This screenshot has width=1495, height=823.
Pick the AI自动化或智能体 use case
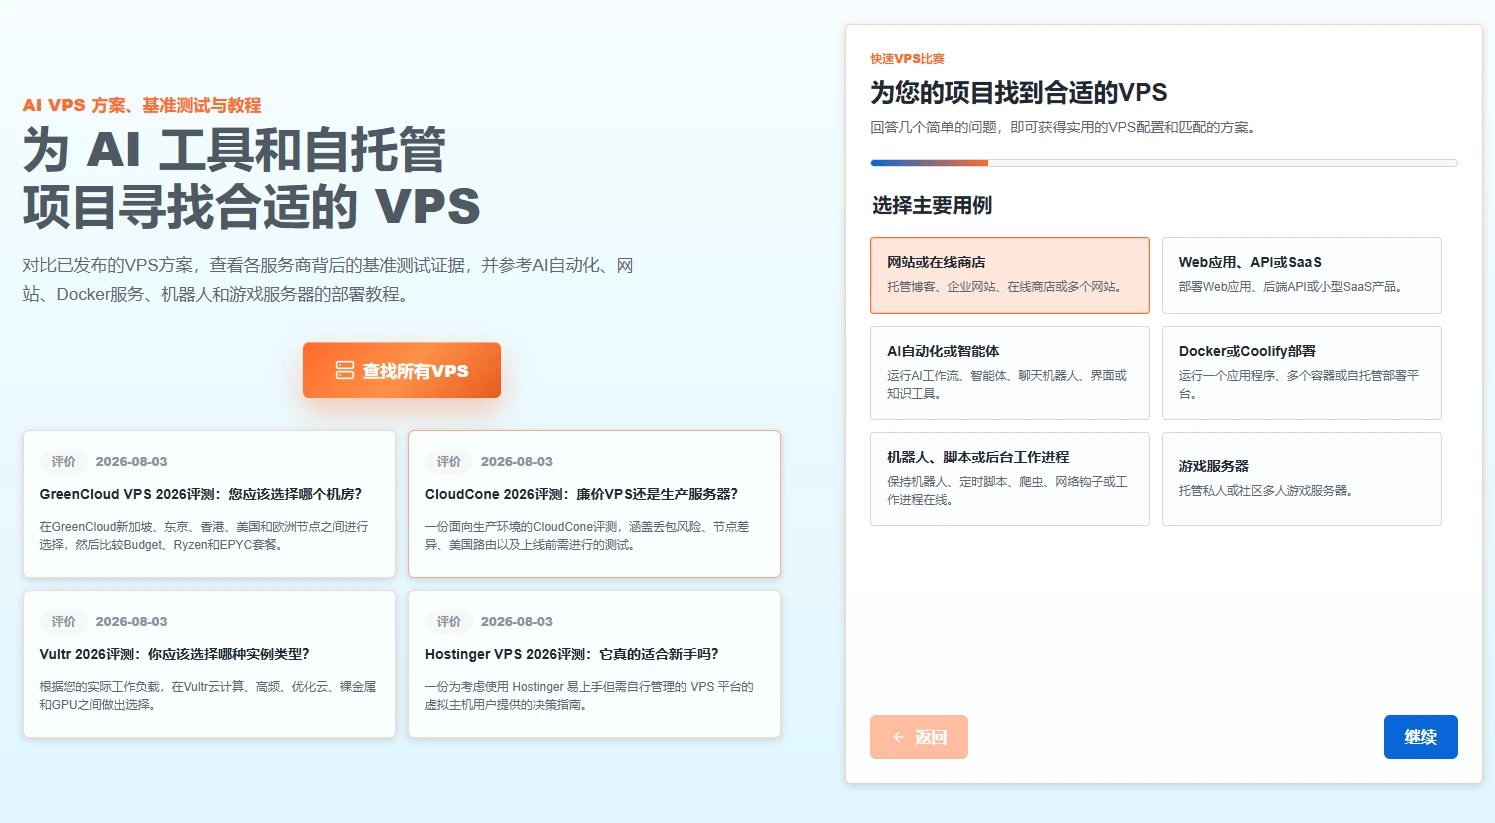1010,372
